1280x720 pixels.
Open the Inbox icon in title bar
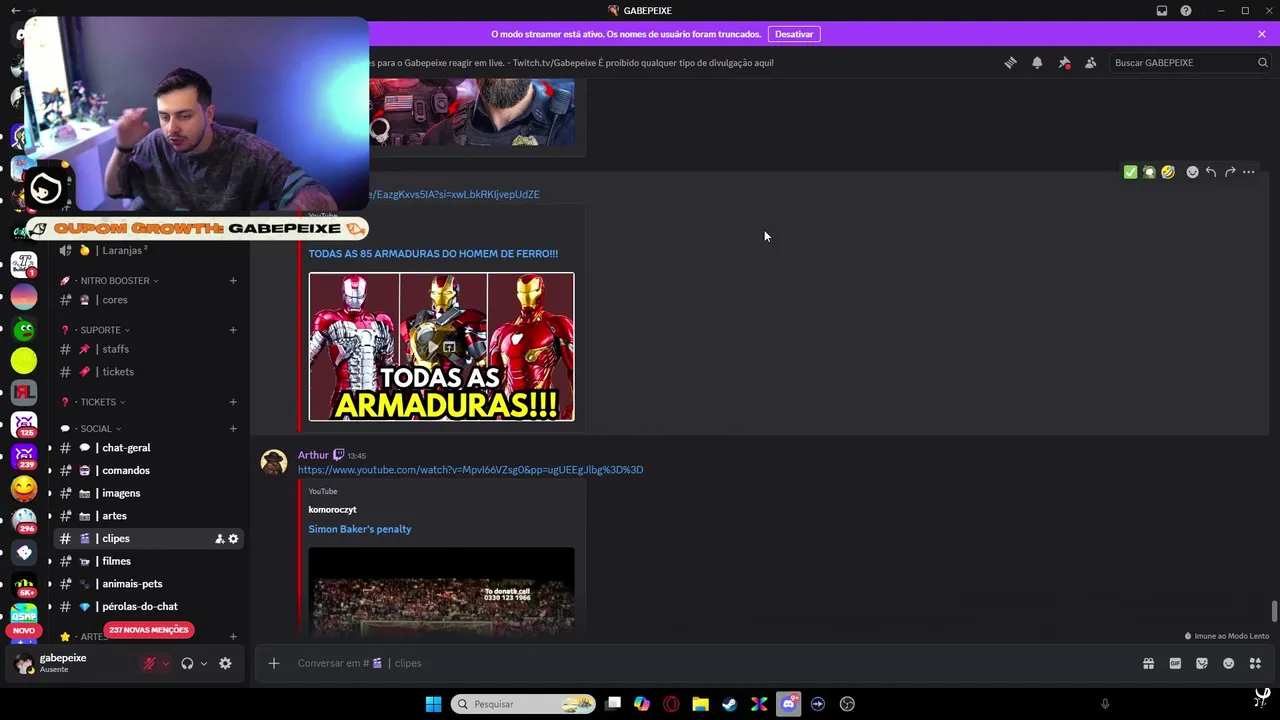tap(1162, 11)
